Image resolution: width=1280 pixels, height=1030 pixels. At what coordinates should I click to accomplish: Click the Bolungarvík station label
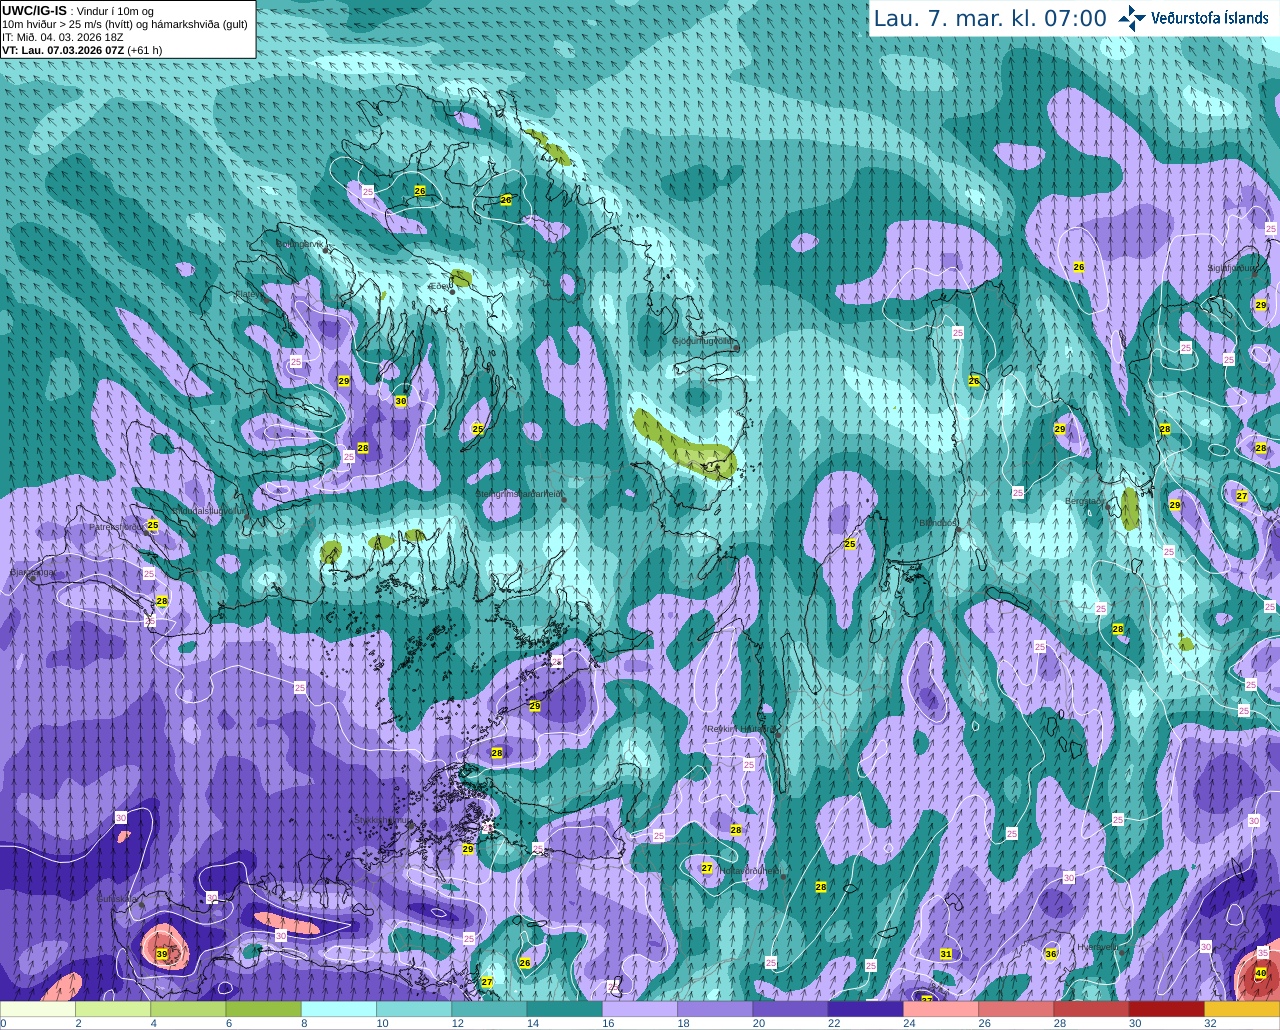(300, 244)
